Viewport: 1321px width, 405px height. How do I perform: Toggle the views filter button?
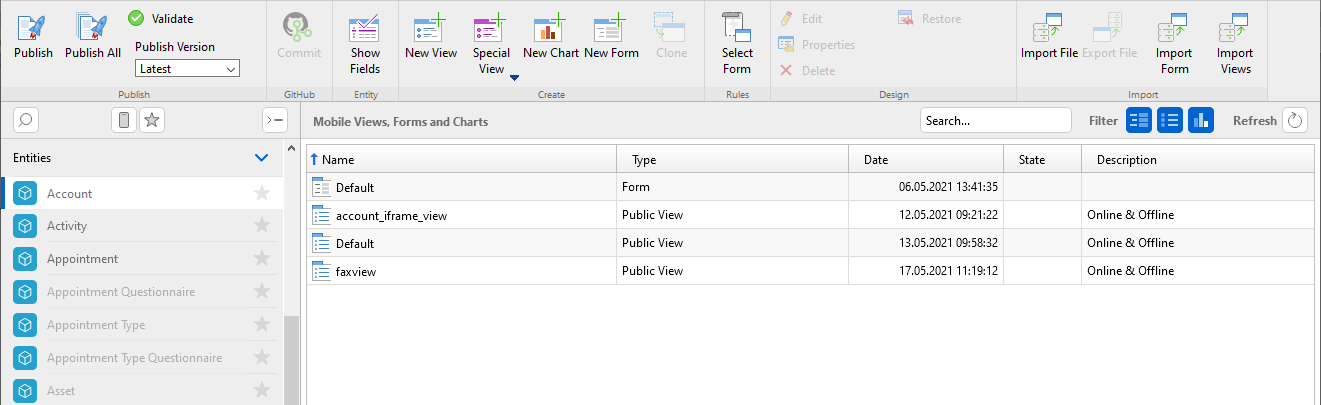click(1170, 120)
